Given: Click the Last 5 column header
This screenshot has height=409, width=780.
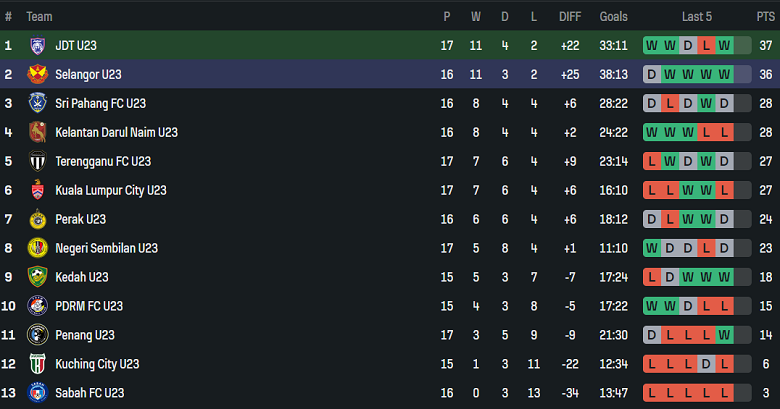Looking at the screenshot, I should [x=697, y=17].
